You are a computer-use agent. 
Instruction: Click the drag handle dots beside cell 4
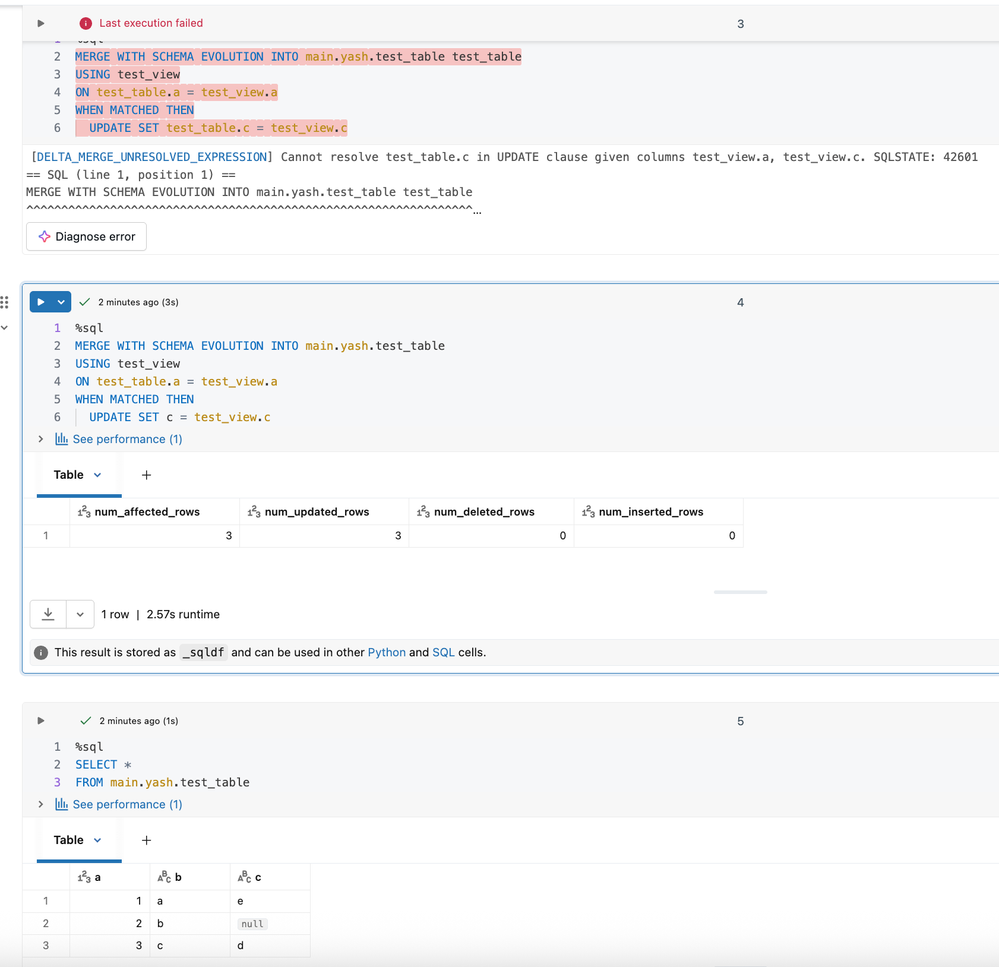point(5,302)
